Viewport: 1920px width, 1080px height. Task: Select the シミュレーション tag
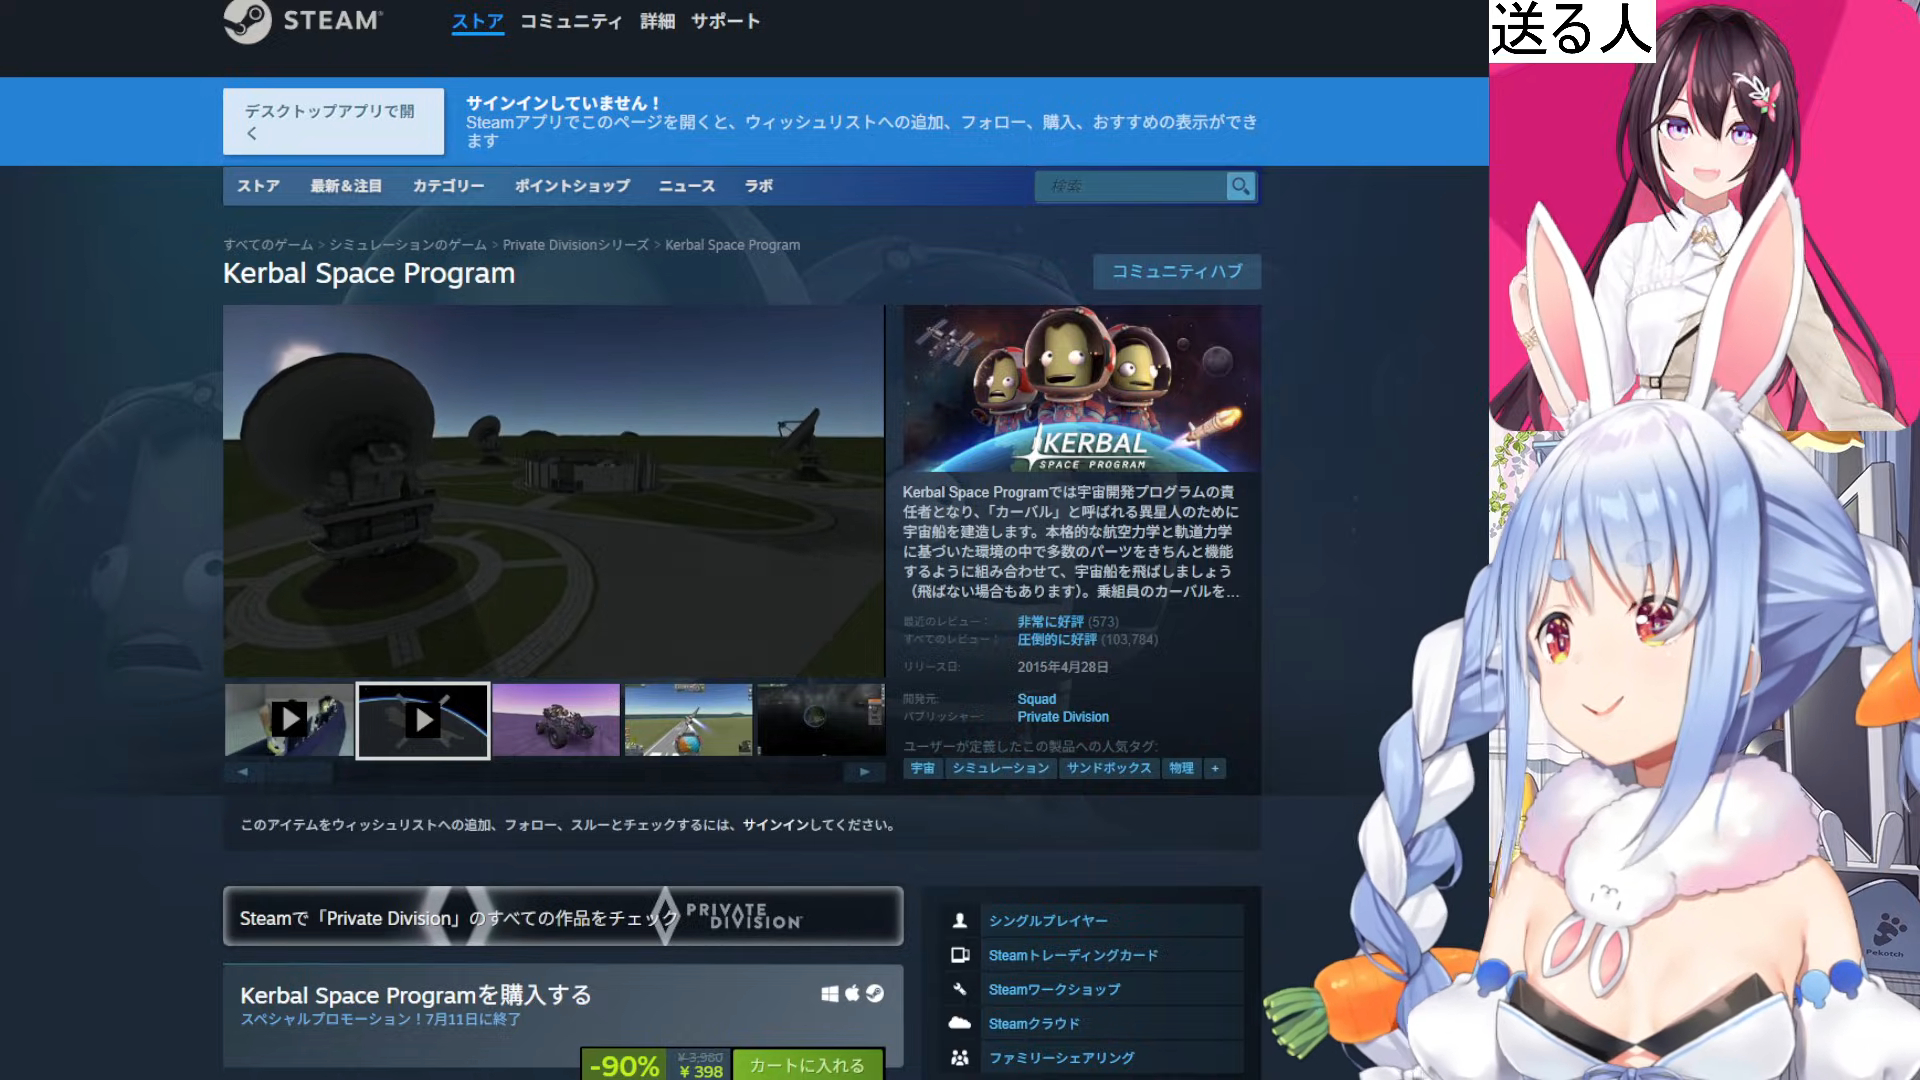pyautogui.click(x=1000, y=768)
